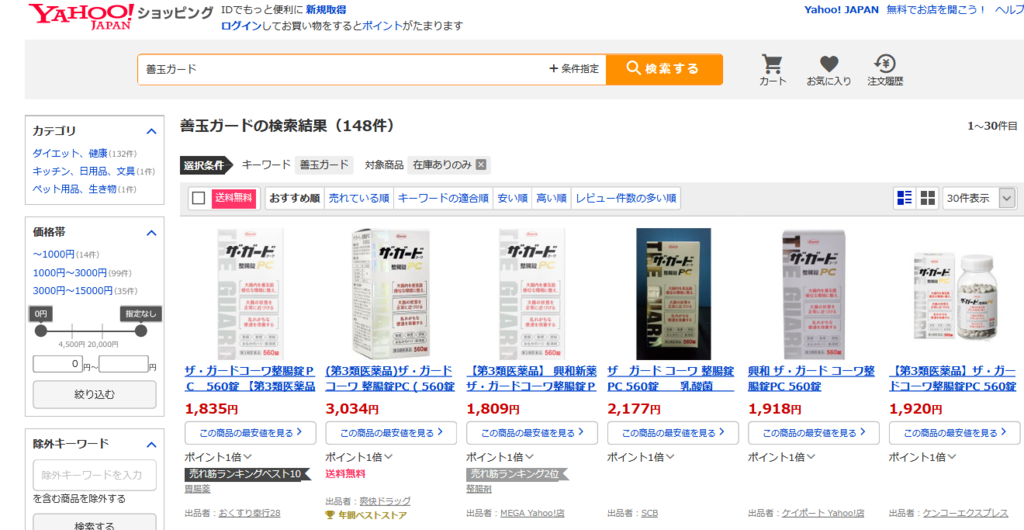This screenshot has height=530, width=1024.
Task: Sort by キーワードの適合順
Action: coord(443,198)
